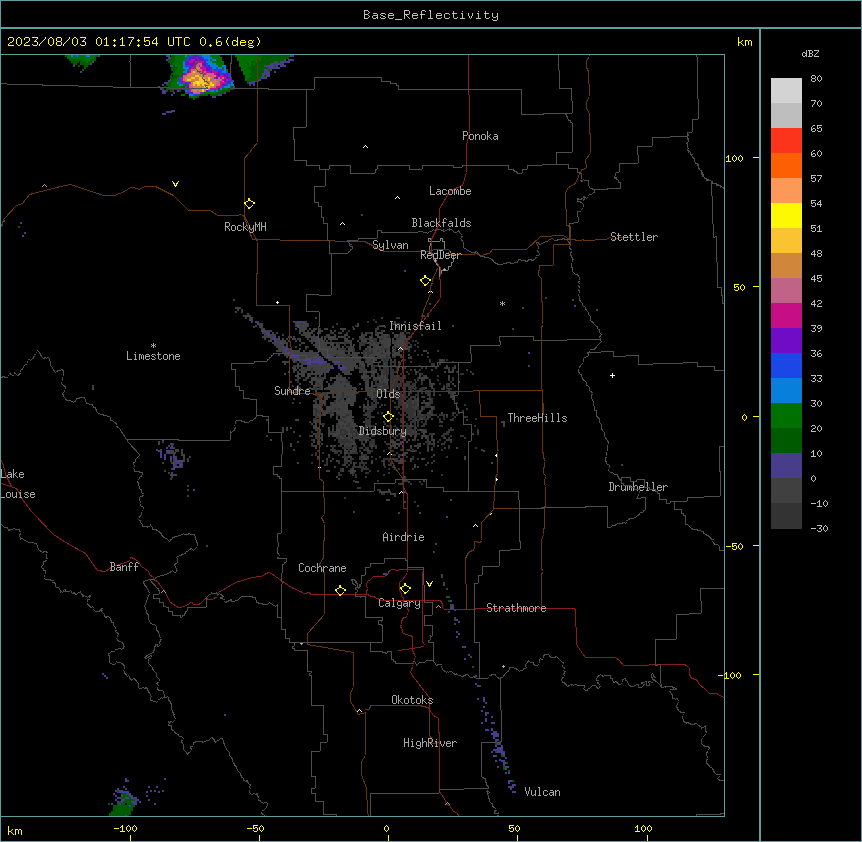The image size is (862, 842).
Task: Click the Calgary city label
Action: (x=399, y=603)
